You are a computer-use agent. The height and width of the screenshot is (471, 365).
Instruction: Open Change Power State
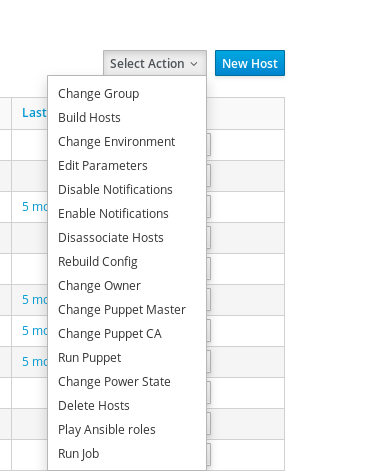tap(127, 382)
